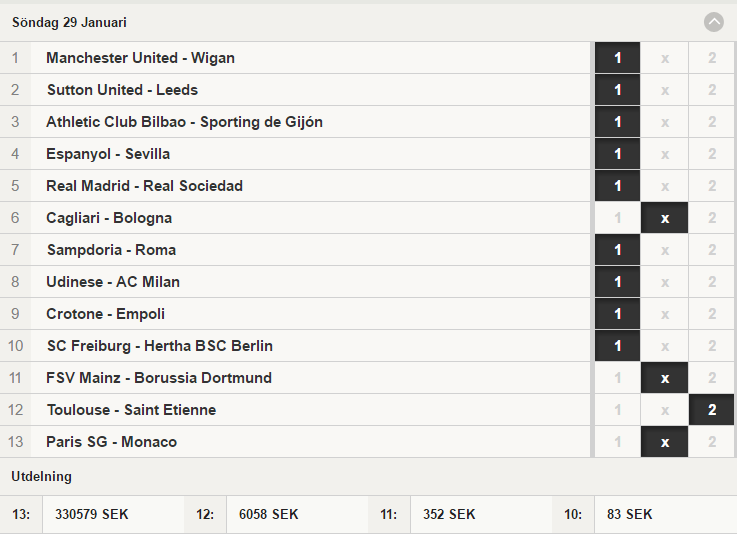Choose 2 for Athletic Club Bilbao match
This screenshot has height=534, width=737.
[712, 122]
